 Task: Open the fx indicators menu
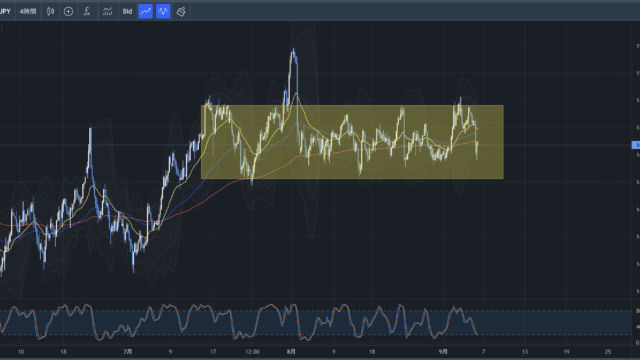(87, 11)
